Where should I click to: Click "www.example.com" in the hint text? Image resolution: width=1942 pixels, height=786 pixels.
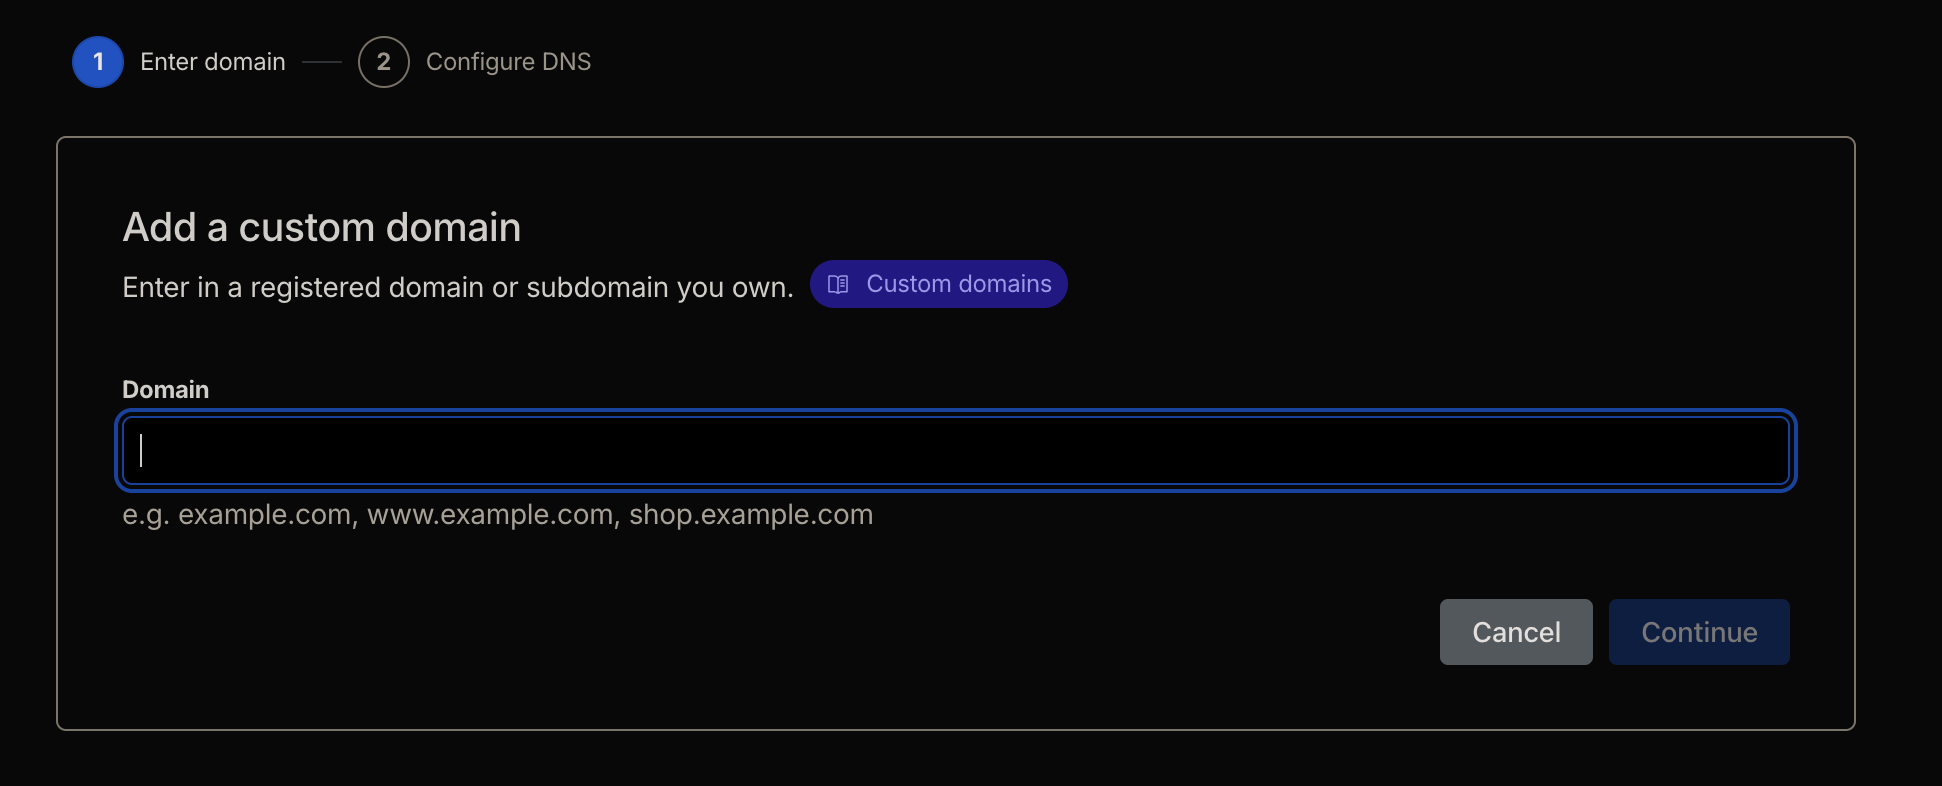[x=490, y=515]
